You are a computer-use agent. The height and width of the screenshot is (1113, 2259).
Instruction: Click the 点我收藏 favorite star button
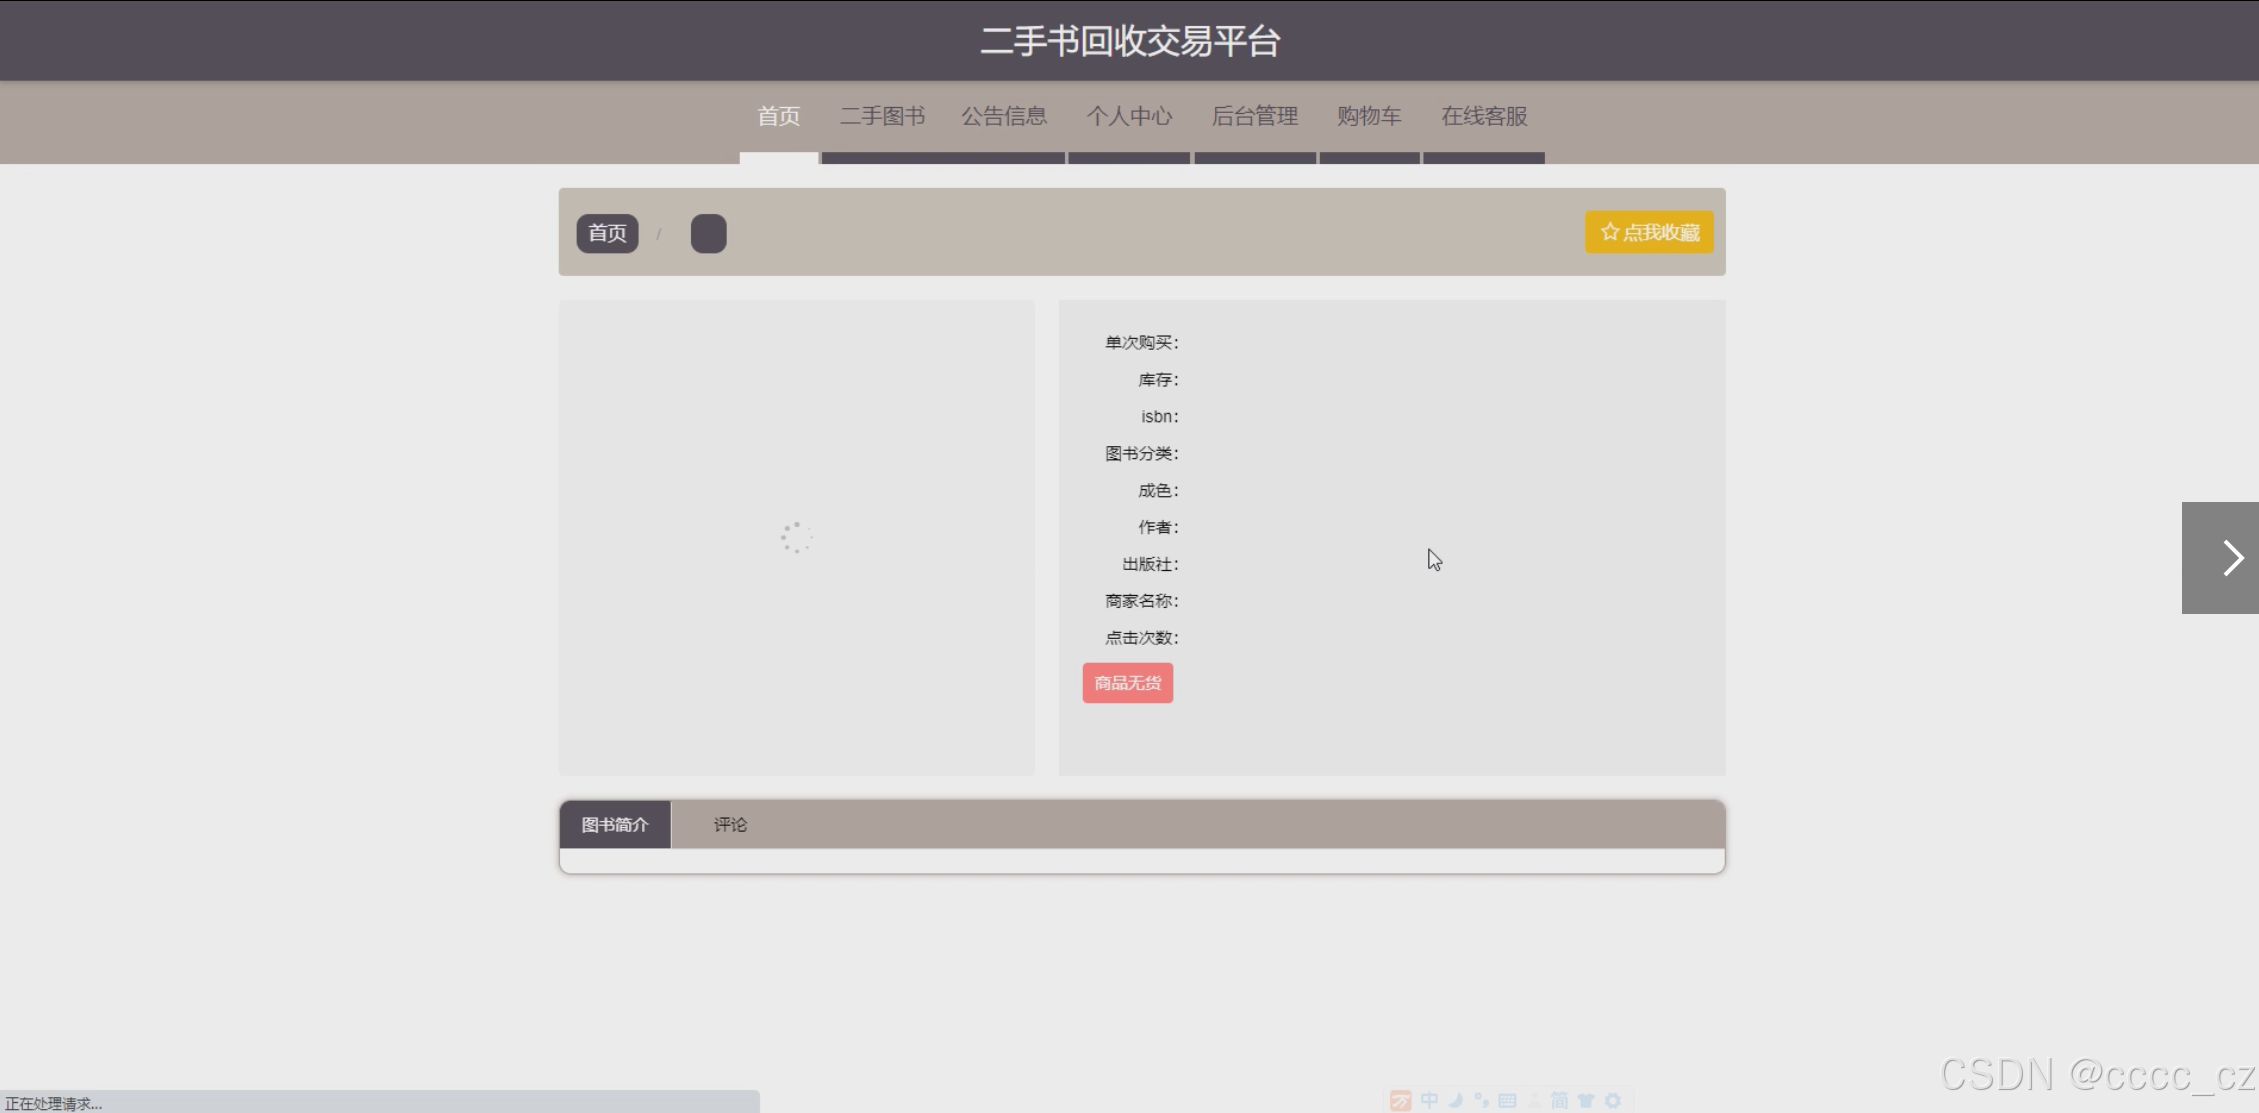click(1648, 232)
